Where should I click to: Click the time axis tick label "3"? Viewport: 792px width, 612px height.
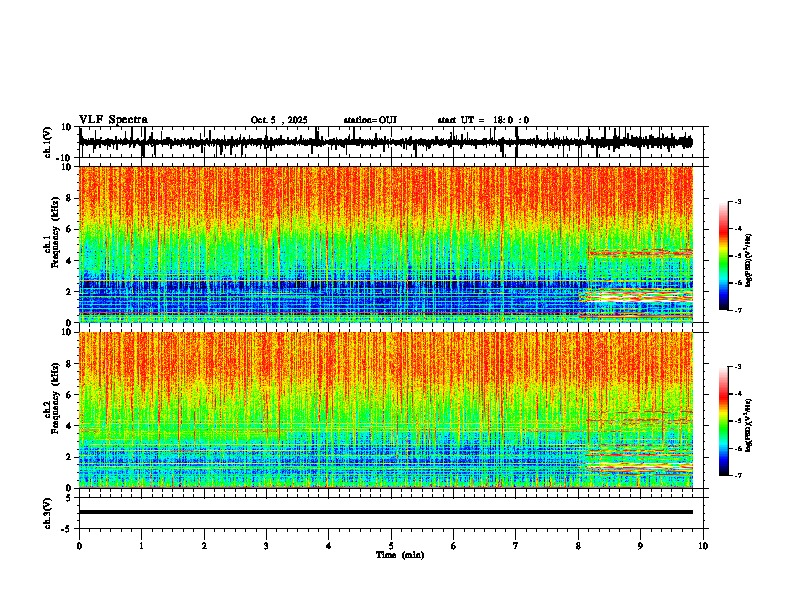(x=266, y=546)
